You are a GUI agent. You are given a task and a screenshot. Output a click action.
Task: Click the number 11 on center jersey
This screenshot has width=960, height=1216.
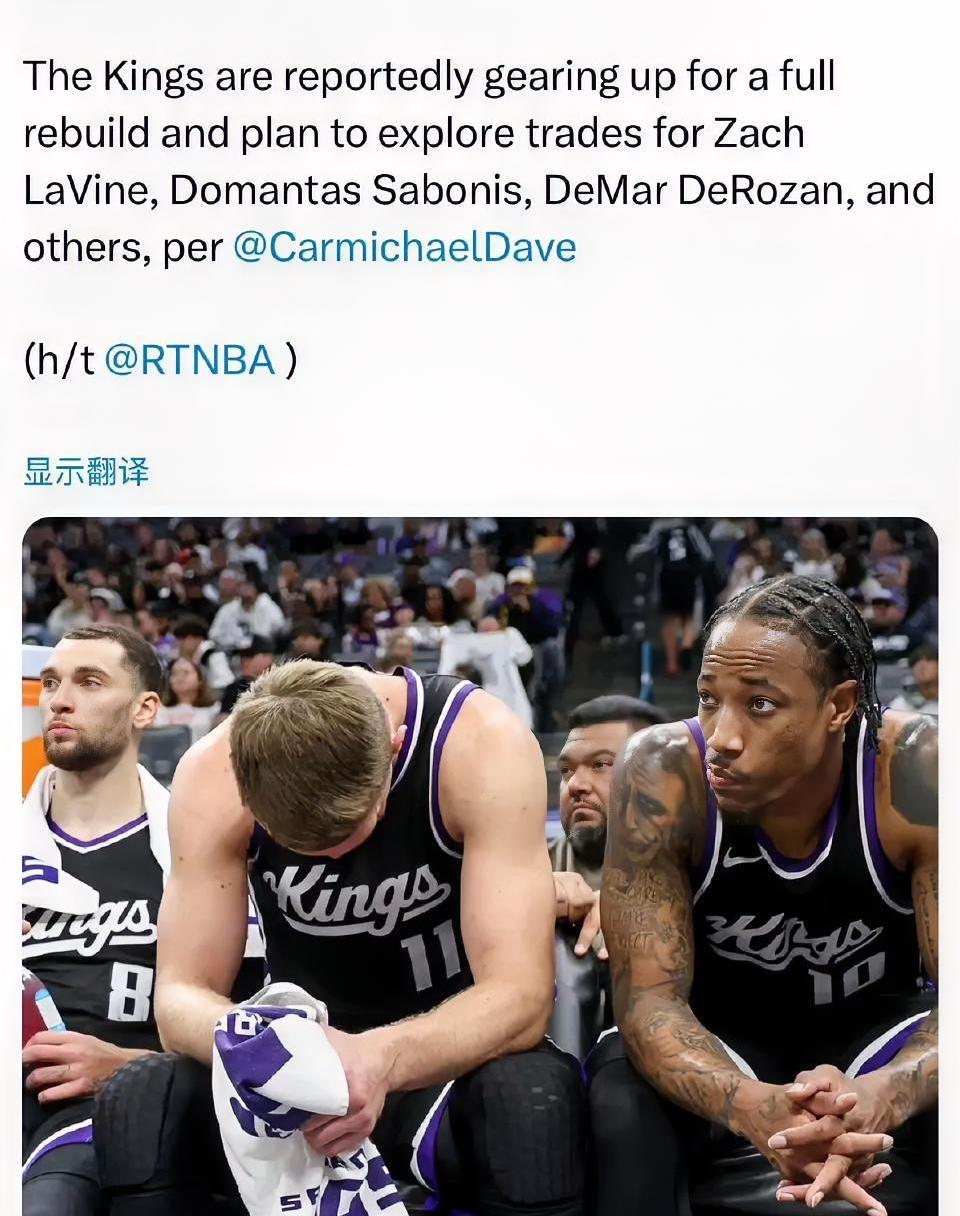tap(432, 953)
